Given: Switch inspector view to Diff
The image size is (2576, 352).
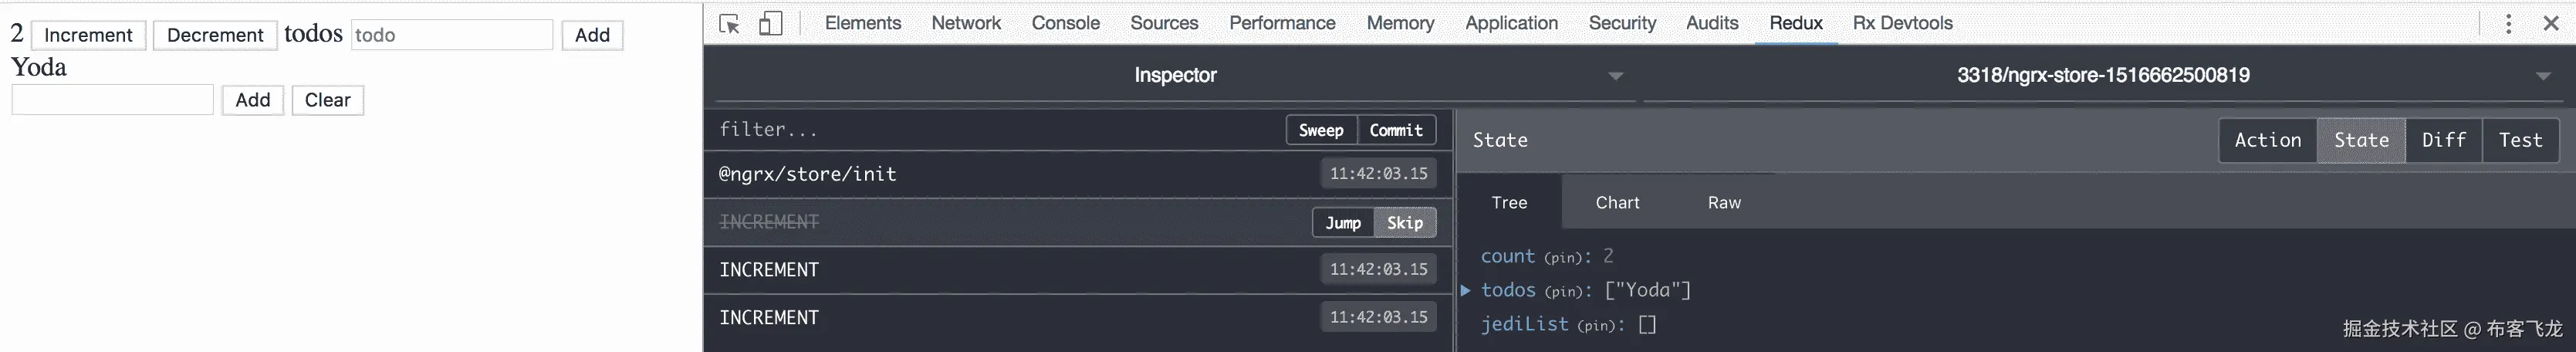Looking at the screenshot, I should 2443,140.
